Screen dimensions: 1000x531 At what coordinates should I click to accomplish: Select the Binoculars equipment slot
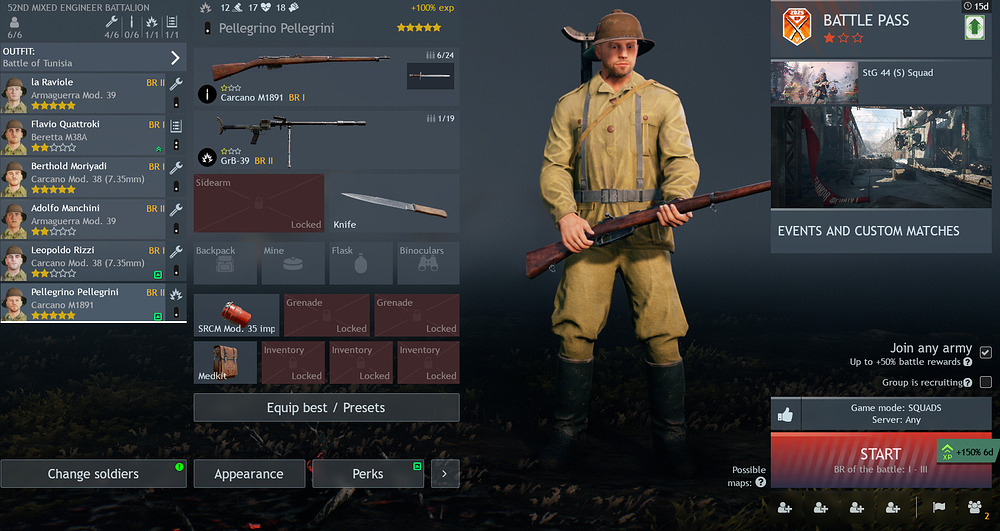pos(428,263)
